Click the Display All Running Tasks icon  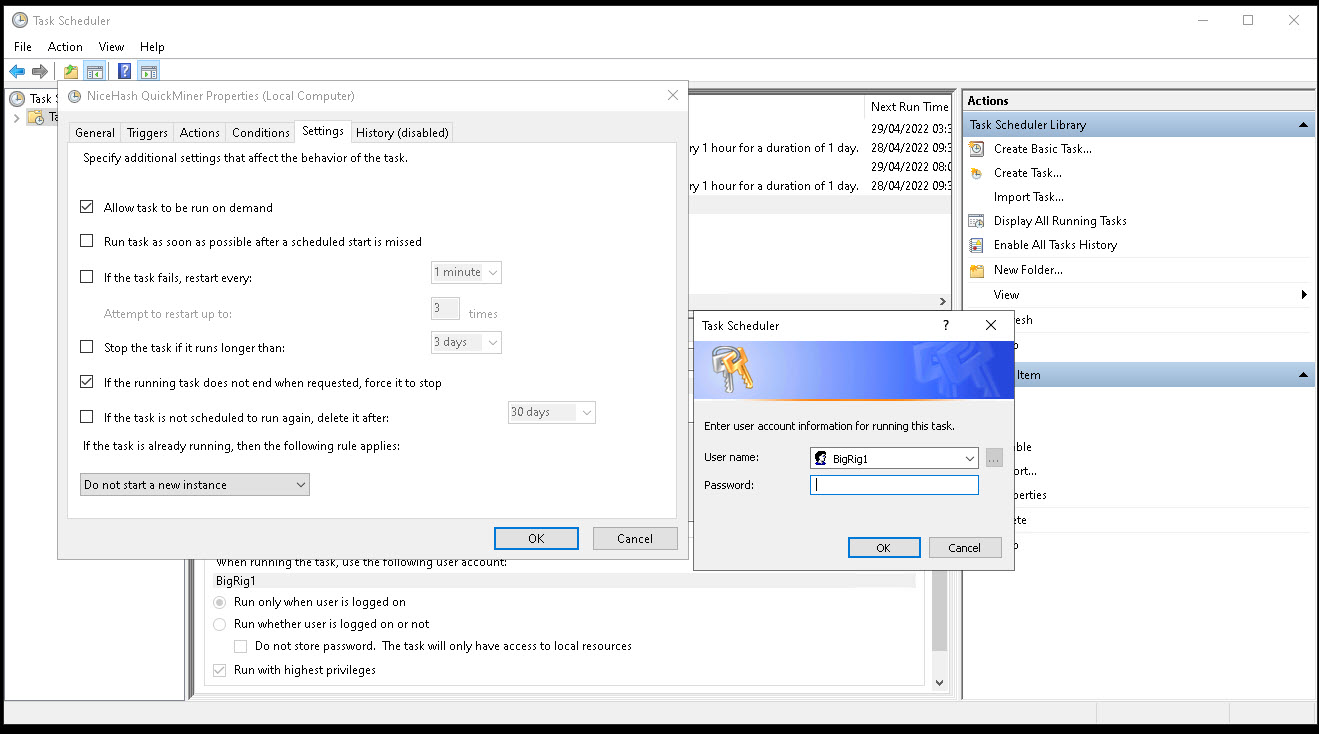pos(975,220)
